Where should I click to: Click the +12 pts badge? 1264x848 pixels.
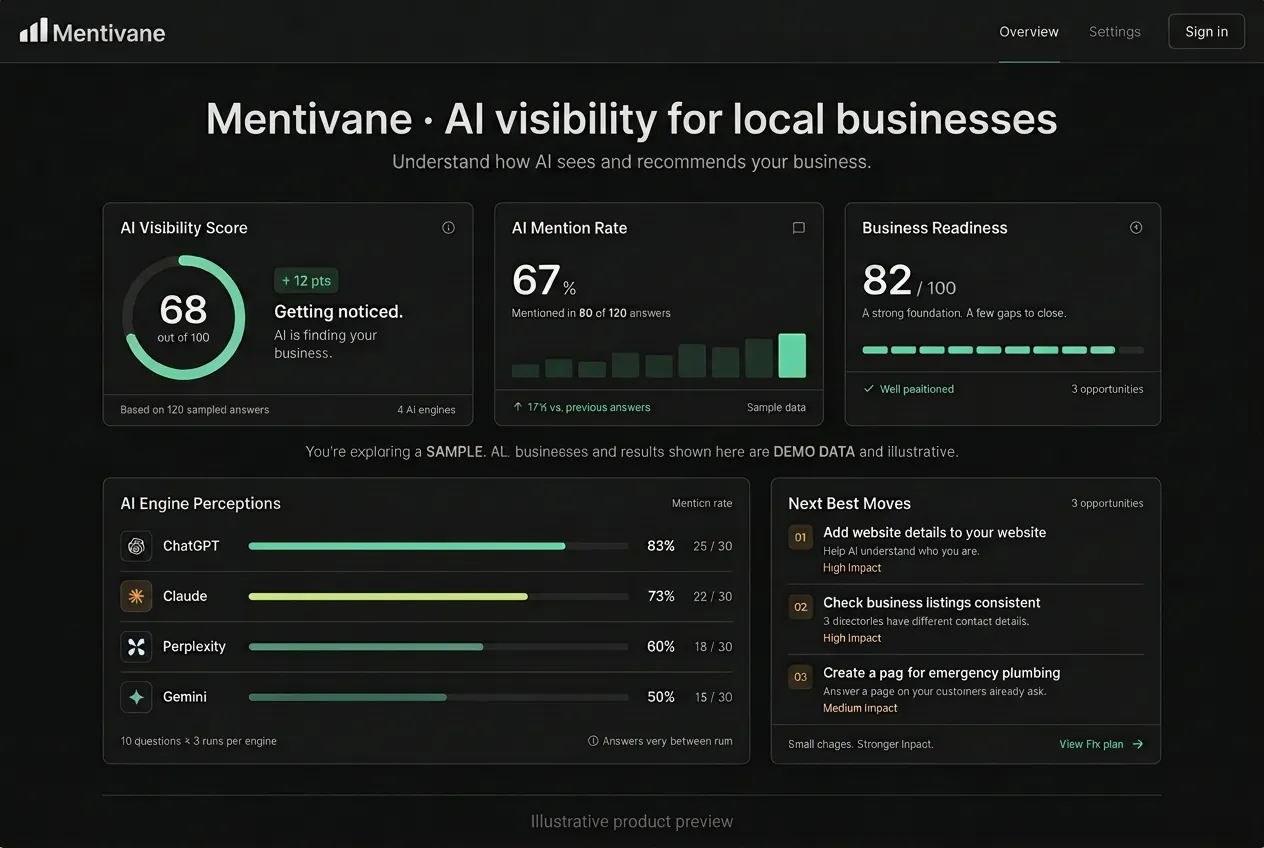pyautogui.click(x=306, y=281)
